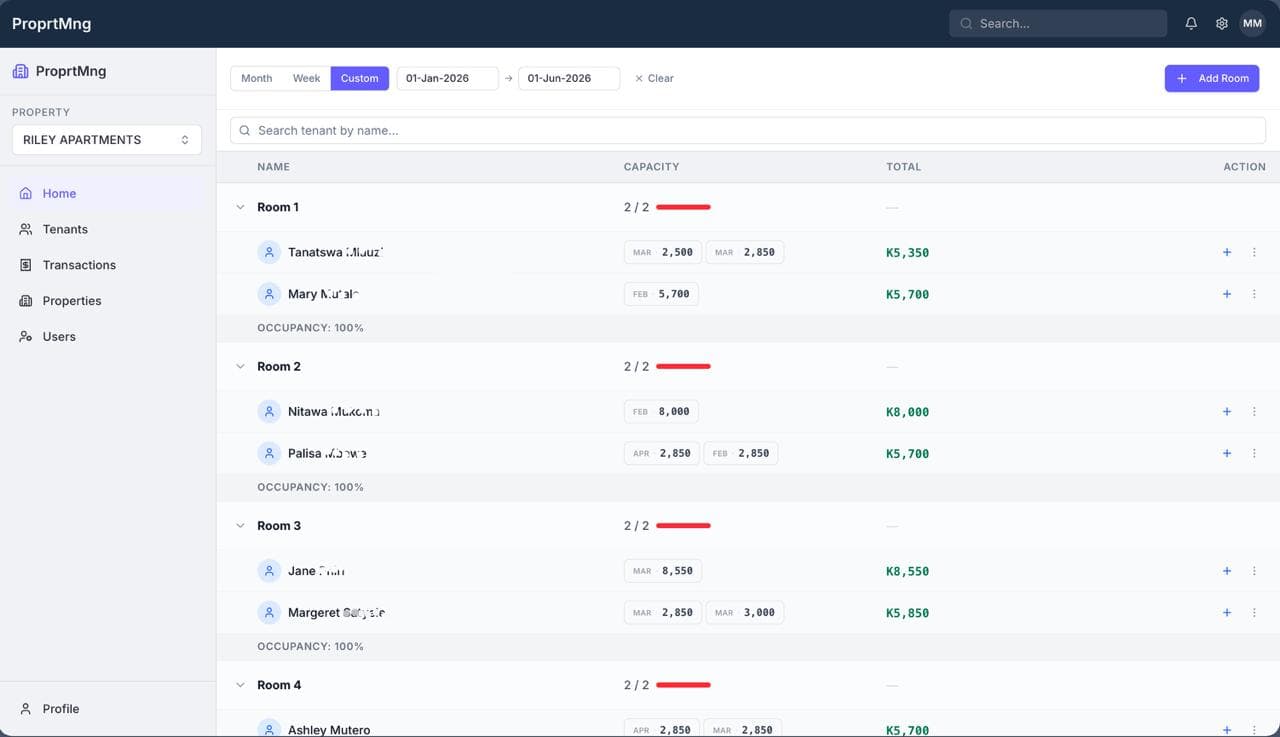Go to Home in sidebar

tap(107, 193)
